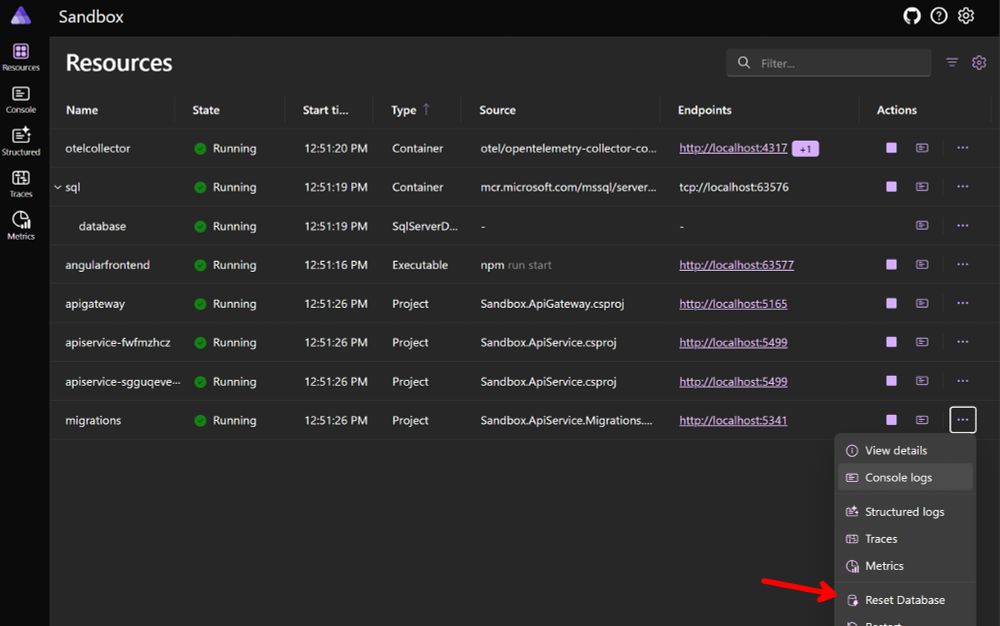Open the Resources page in sidebar
The width and height of the screenshot is (1000, 626).
(20, 57)
